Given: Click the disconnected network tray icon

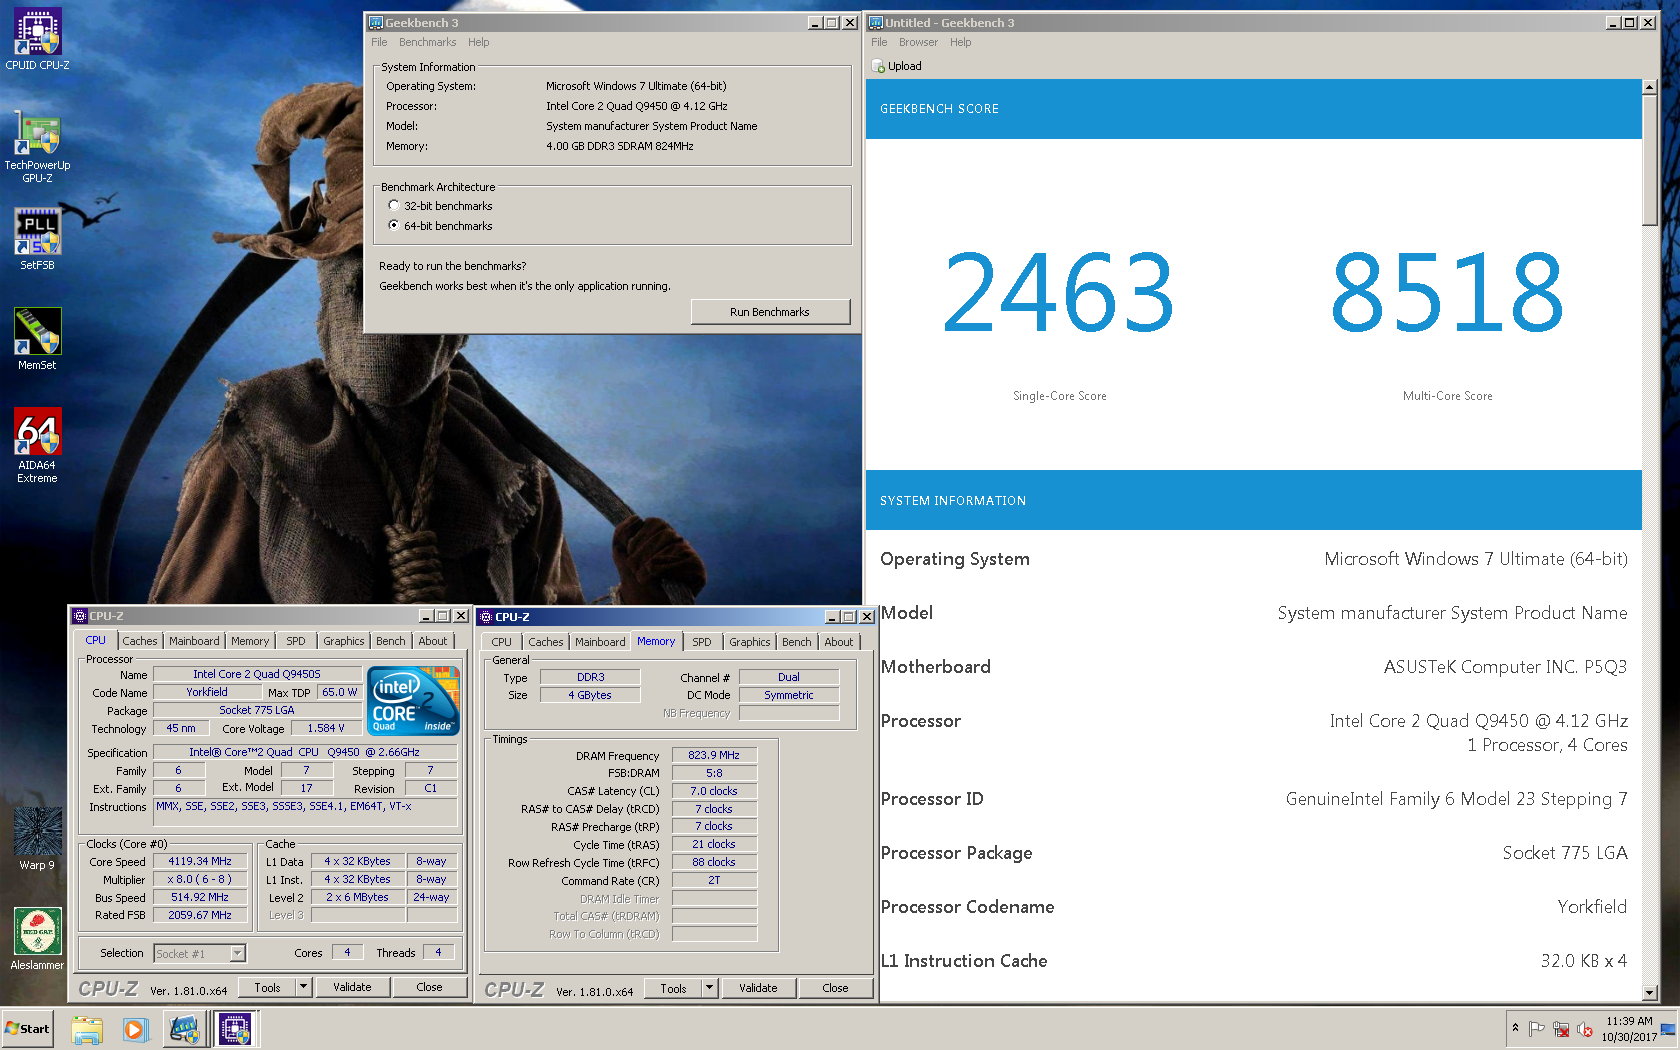Looking at the screenshot, I should point(1560,1029).
